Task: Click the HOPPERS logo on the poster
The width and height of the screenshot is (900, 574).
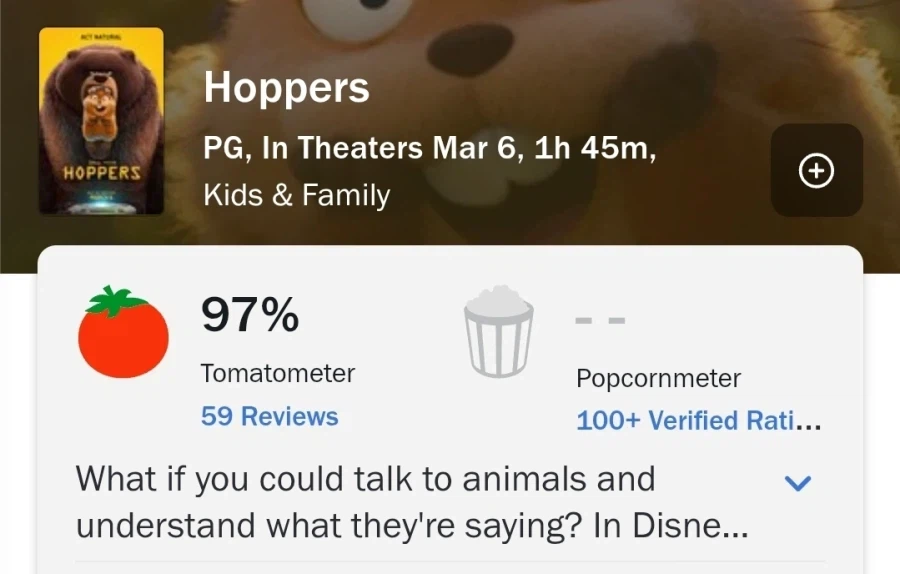Action: tap(101, 172)
